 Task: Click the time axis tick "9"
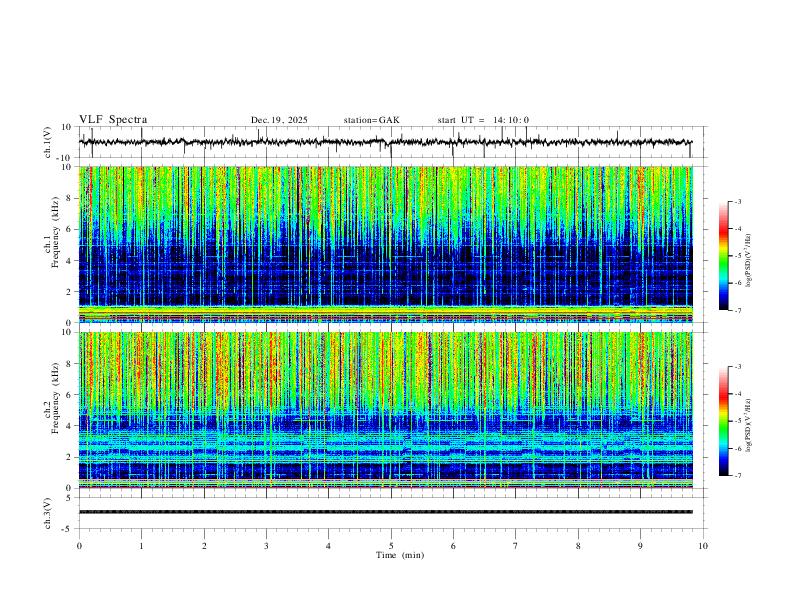point(640,546)
